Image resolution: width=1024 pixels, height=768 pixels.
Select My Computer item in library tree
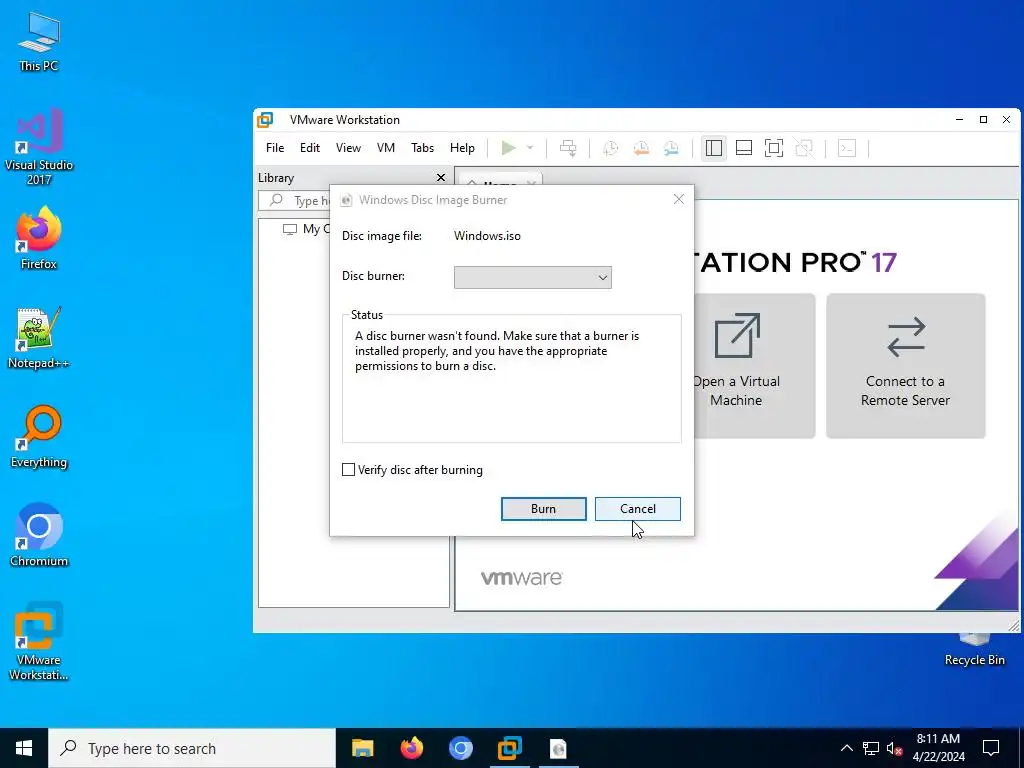[307, 229]
